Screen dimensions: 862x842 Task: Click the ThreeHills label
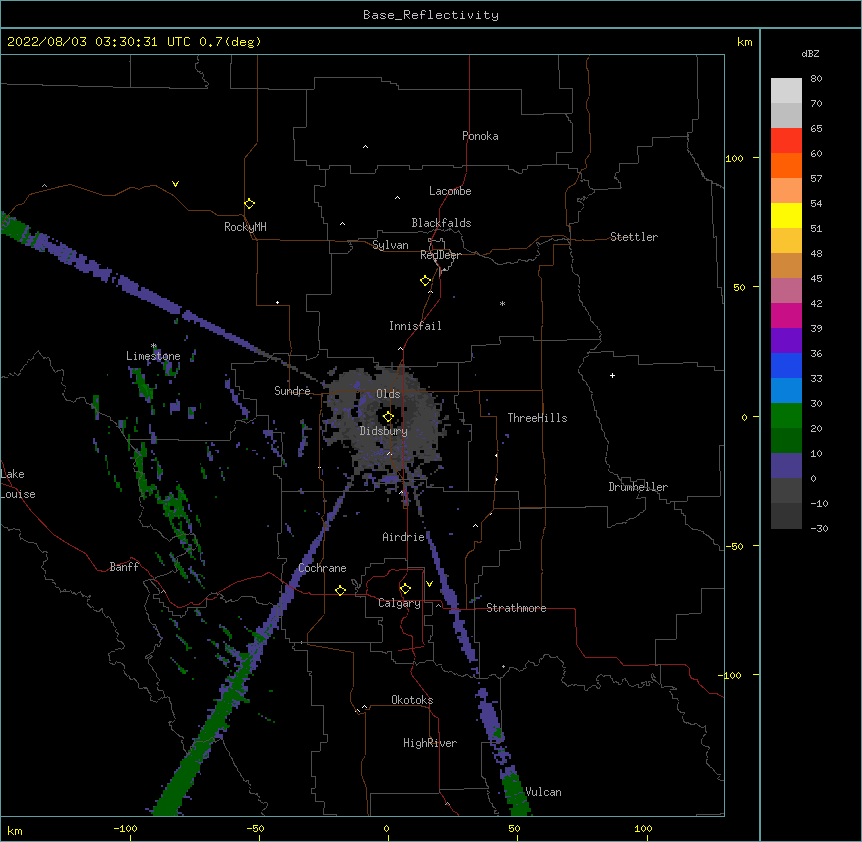537,418
